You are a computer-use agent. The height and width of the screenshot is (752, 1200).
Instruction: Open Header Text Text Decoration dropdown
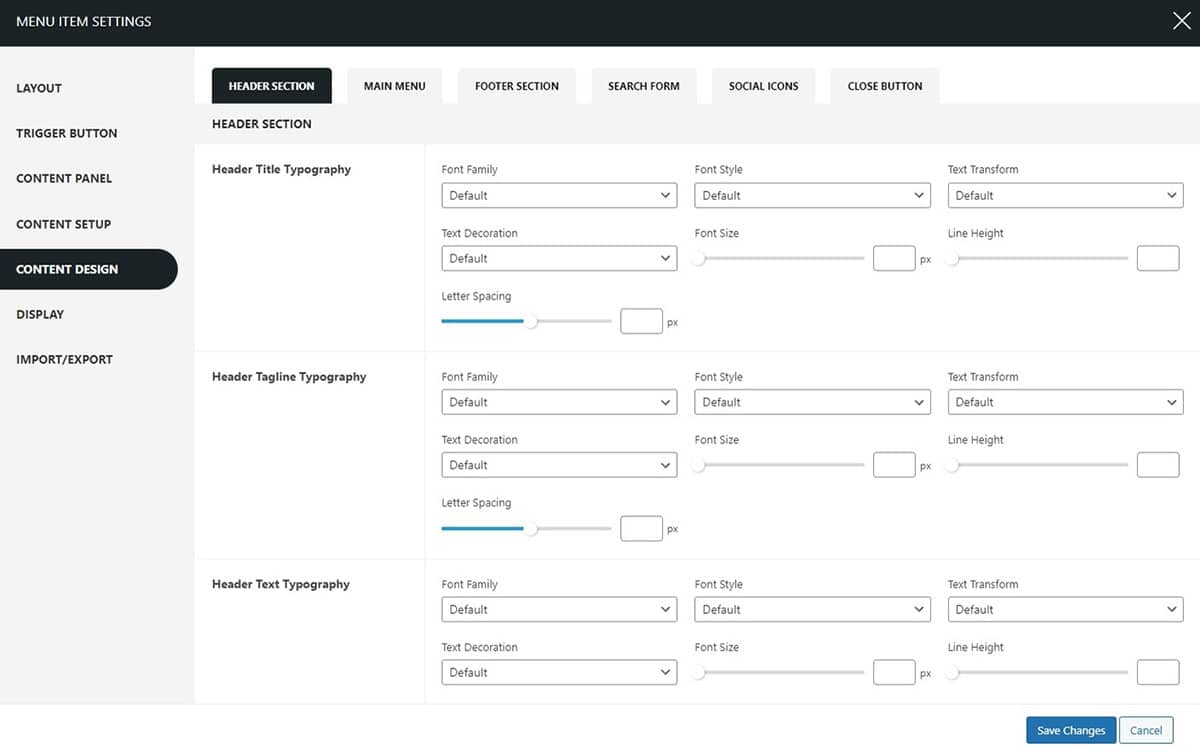(x=559, y=672)
